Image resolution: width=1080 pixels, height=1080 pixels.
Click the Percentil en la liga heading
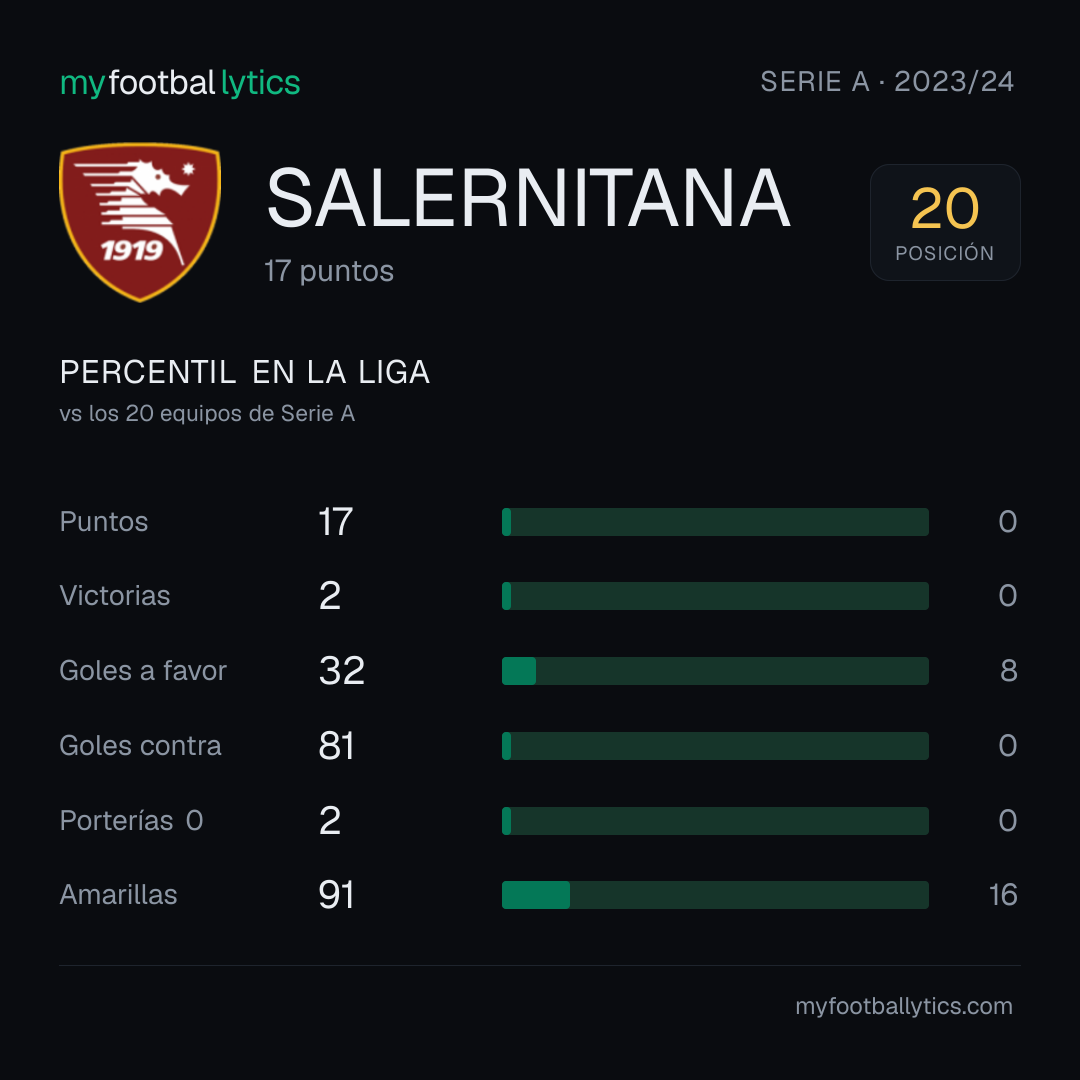pos(245,372)
